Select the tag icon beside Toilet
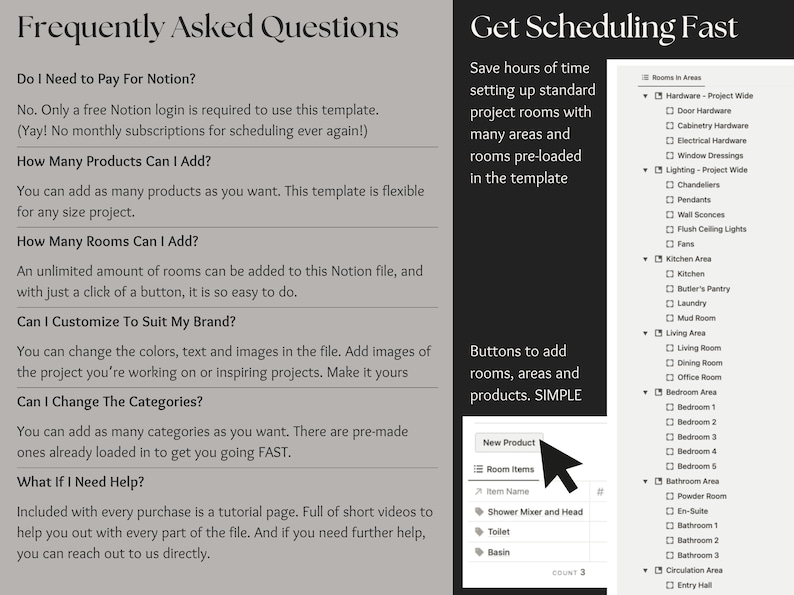 pyautogui.click(x=479, y=532)
